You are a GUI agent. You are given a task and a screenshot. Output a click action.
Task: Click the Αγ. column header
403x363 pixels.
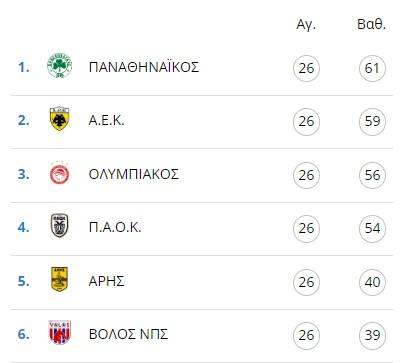[306, 25]
